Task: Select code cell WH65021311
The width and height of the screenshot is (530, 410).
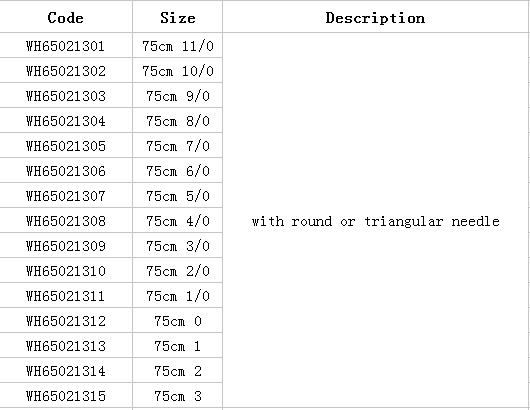Action: (66, 296)
